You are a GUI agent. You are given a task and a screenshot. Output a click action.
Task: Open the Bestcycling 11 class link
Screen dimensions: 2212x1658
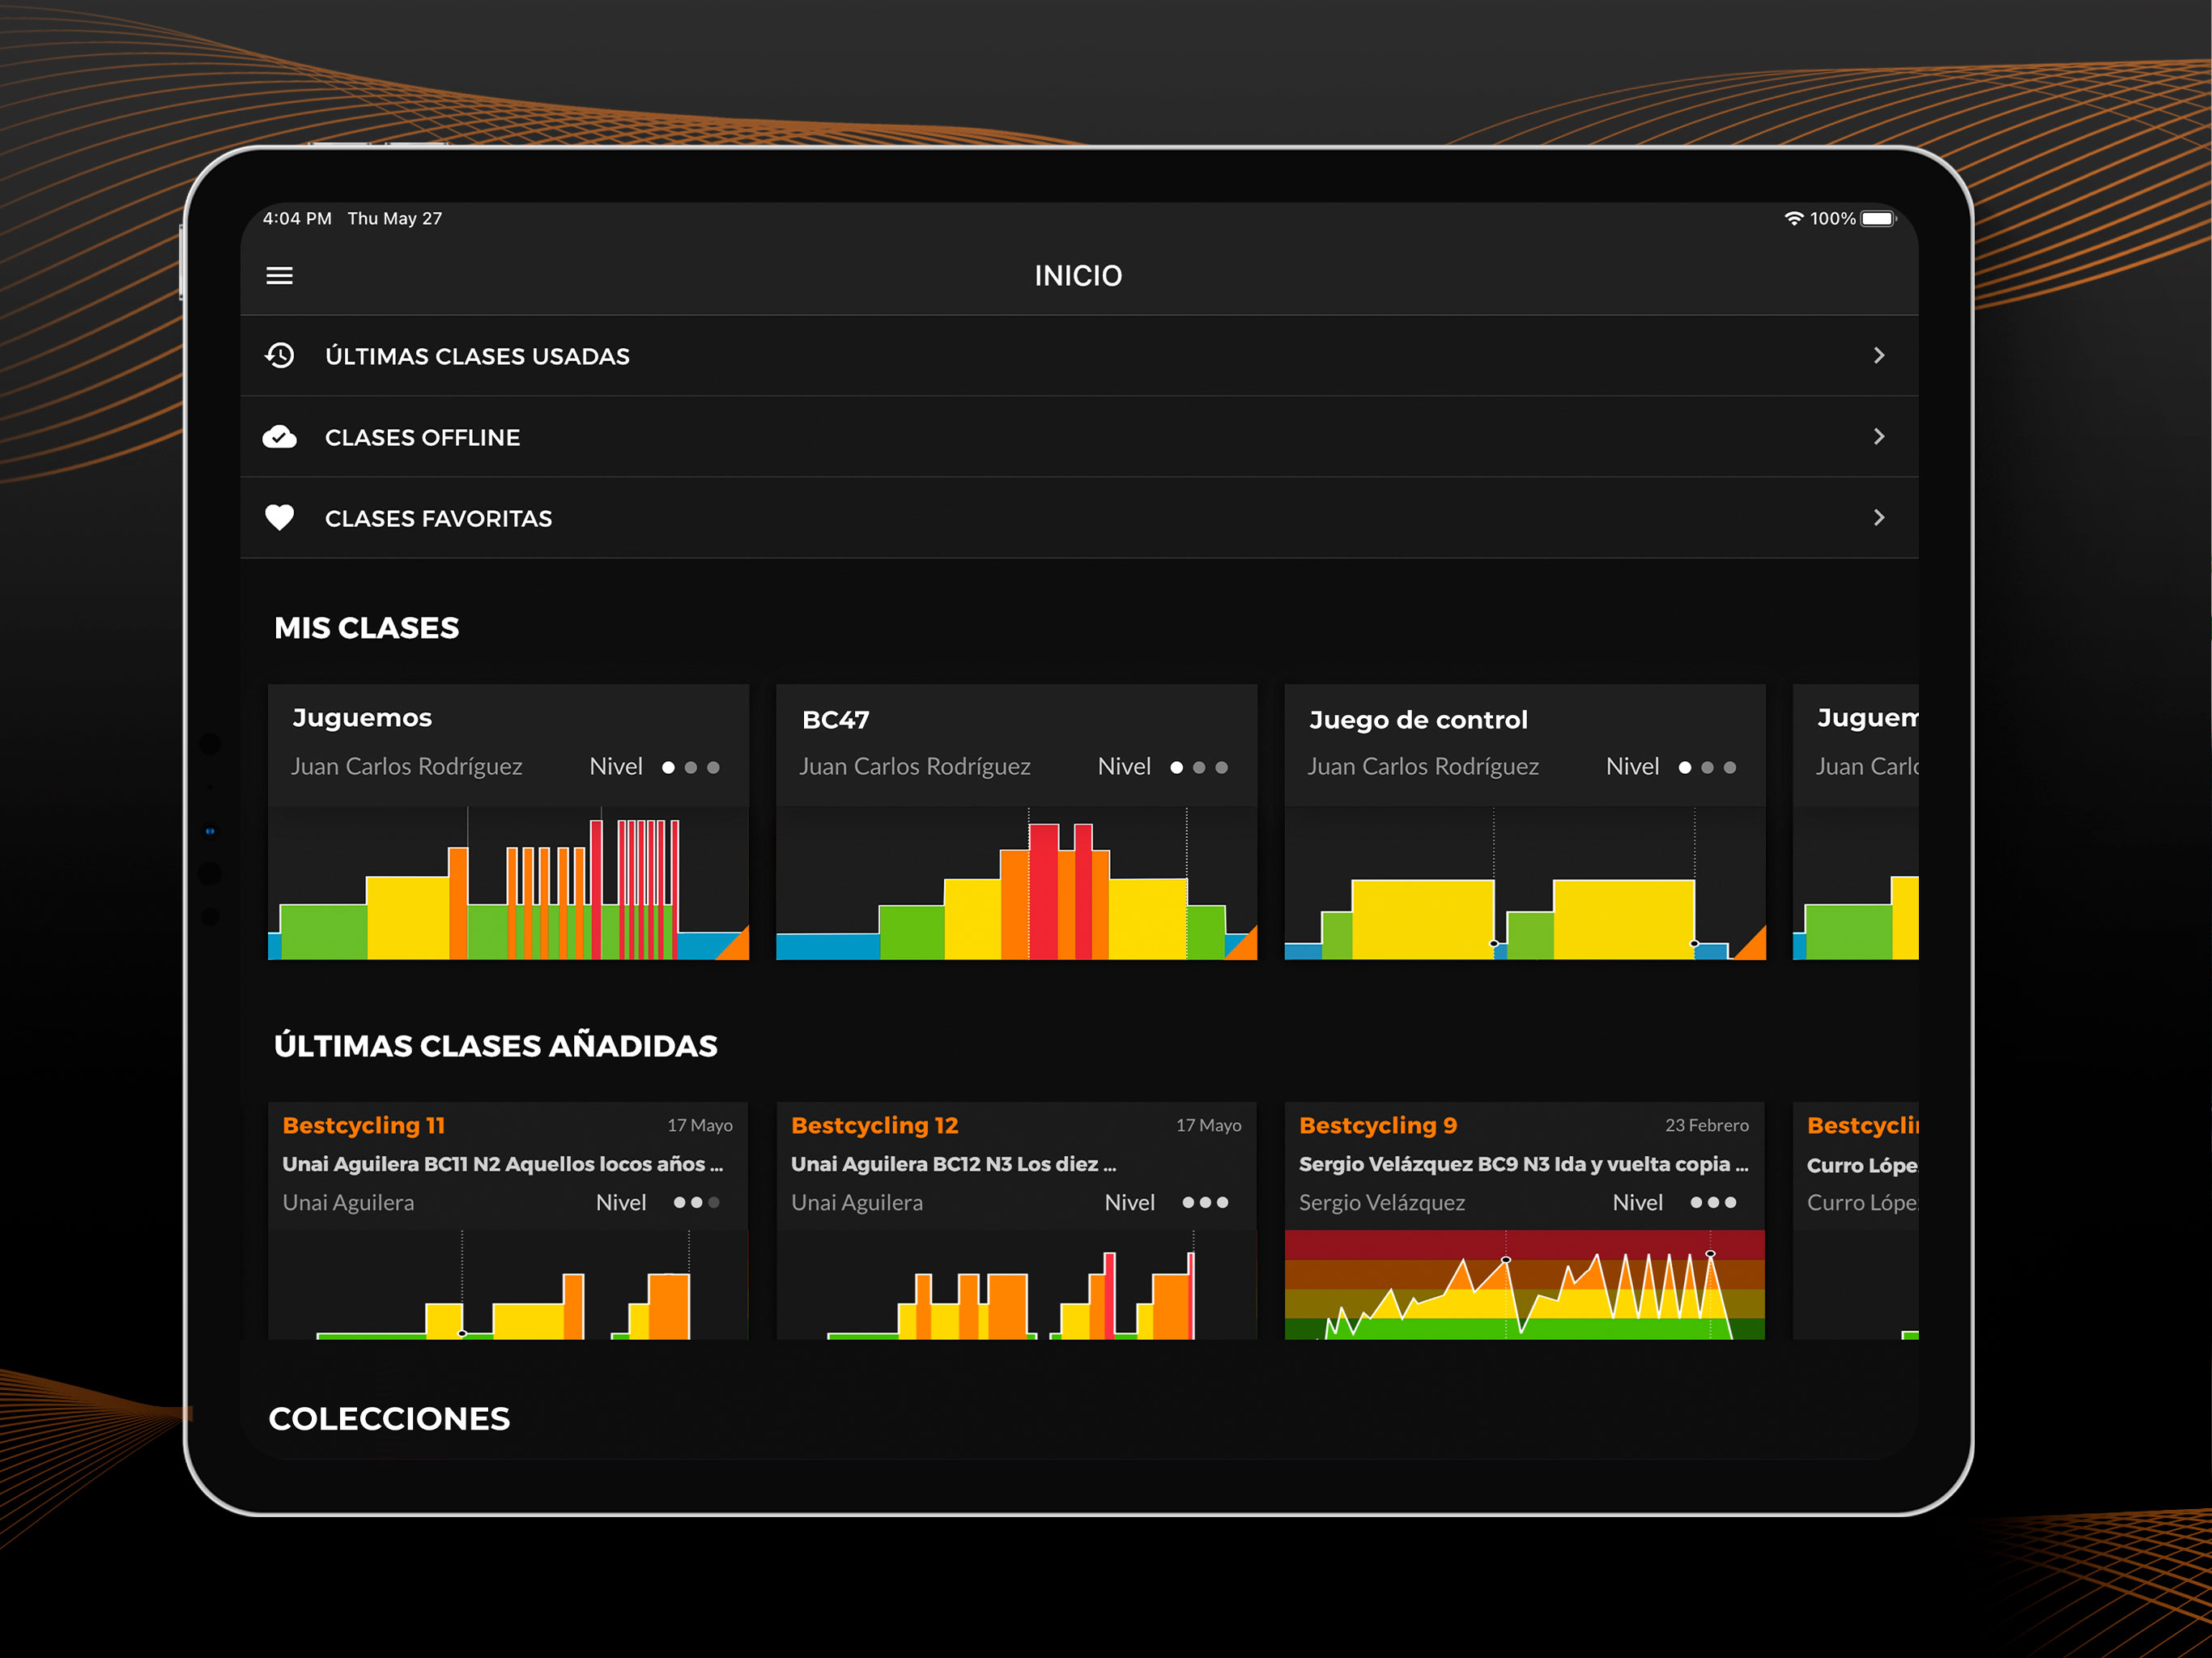pyautogui.click(x=364, y=1125)
